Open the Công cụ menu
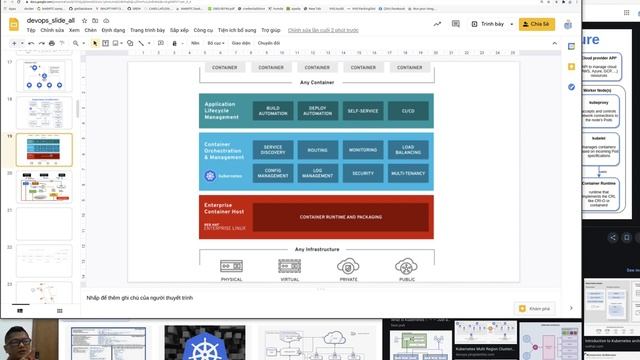Viewport: 640px width, 360px height. 203,30
